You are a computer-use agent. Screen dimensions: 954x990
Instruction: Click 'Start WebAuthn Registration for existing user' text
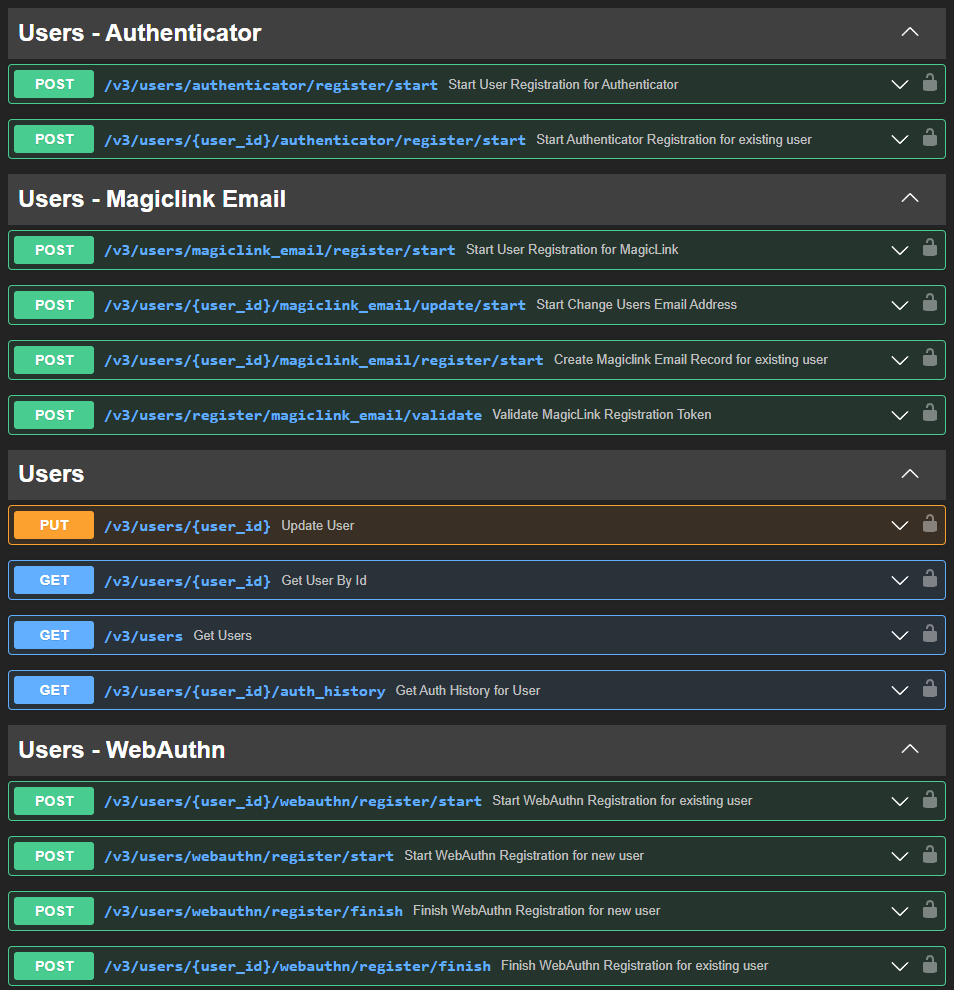[622, 801]
